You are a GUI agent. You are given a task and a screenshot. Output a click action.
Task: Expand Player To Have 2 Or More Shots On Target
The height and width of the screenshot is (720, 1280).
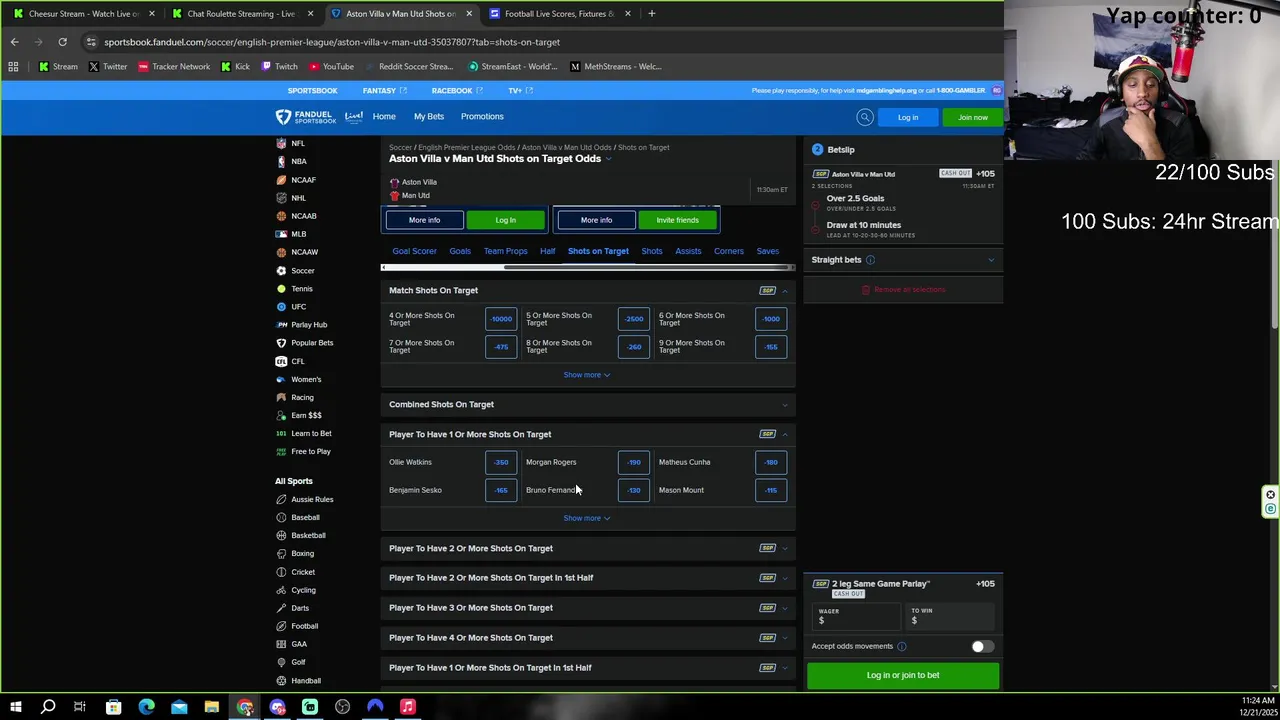588,548
